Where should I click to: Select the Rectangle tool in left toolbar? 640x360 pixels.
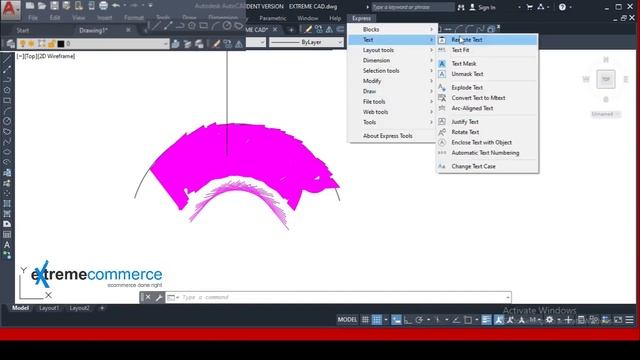click(x=7, y=100)
